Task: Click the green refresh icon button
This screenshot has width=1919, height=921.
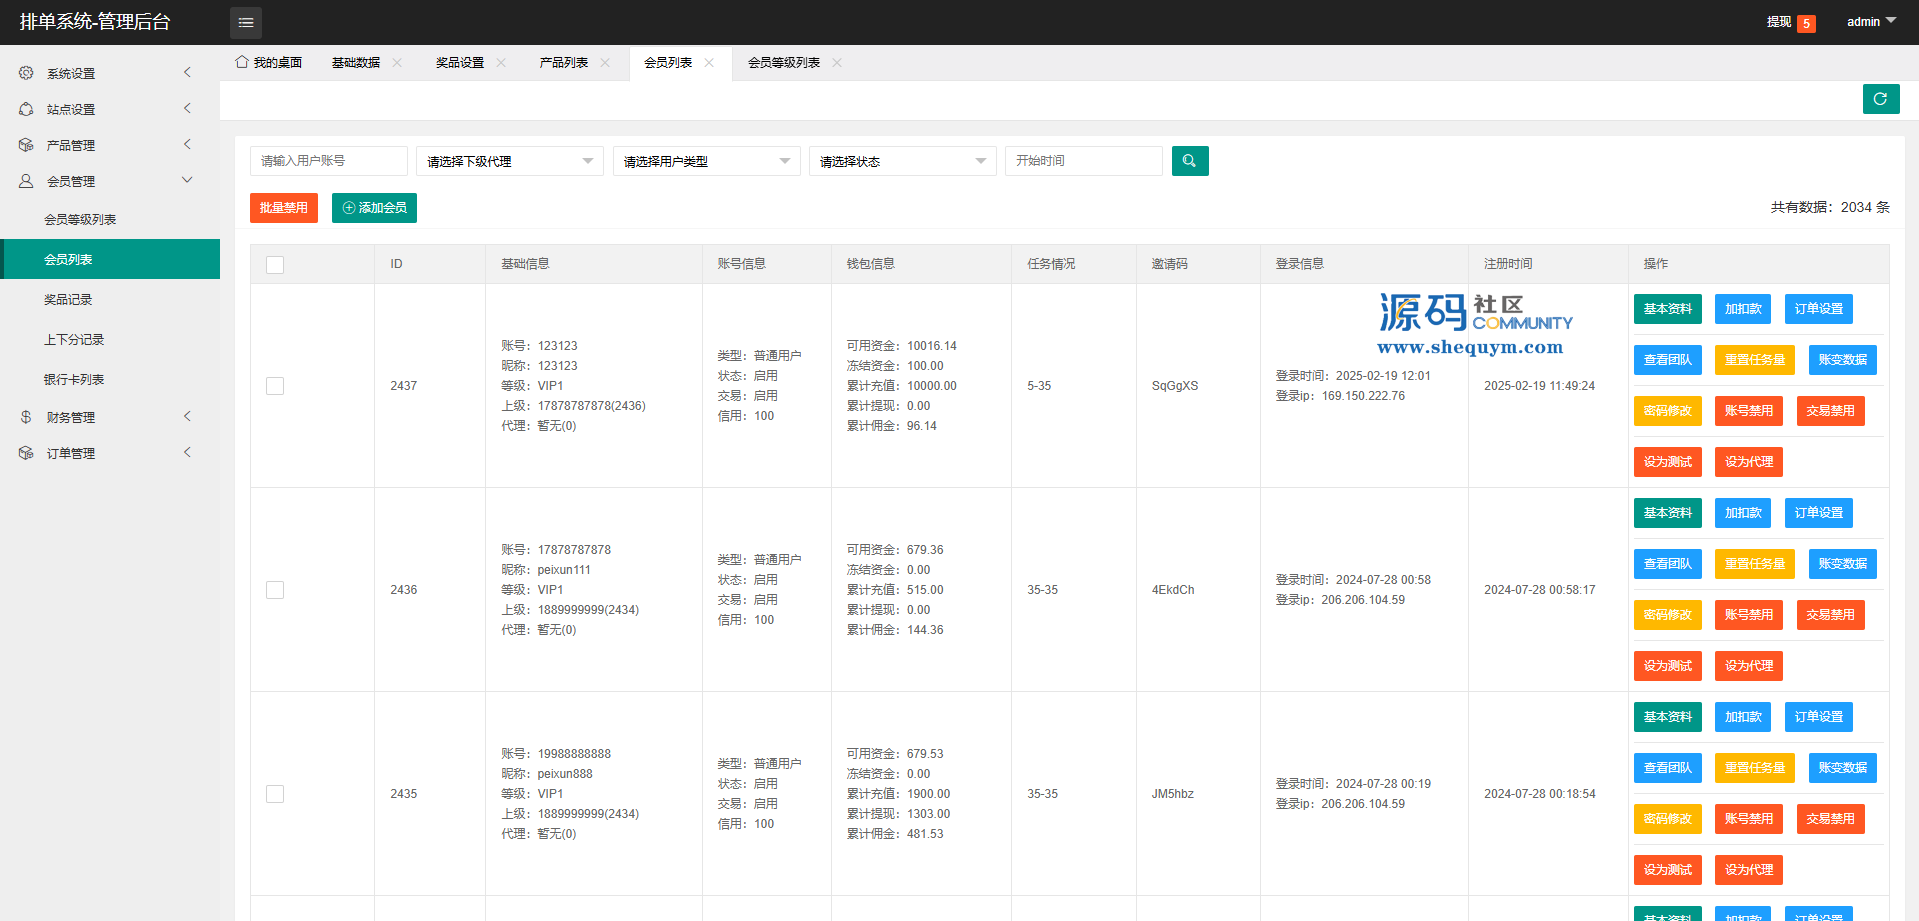Action: 1880,99
